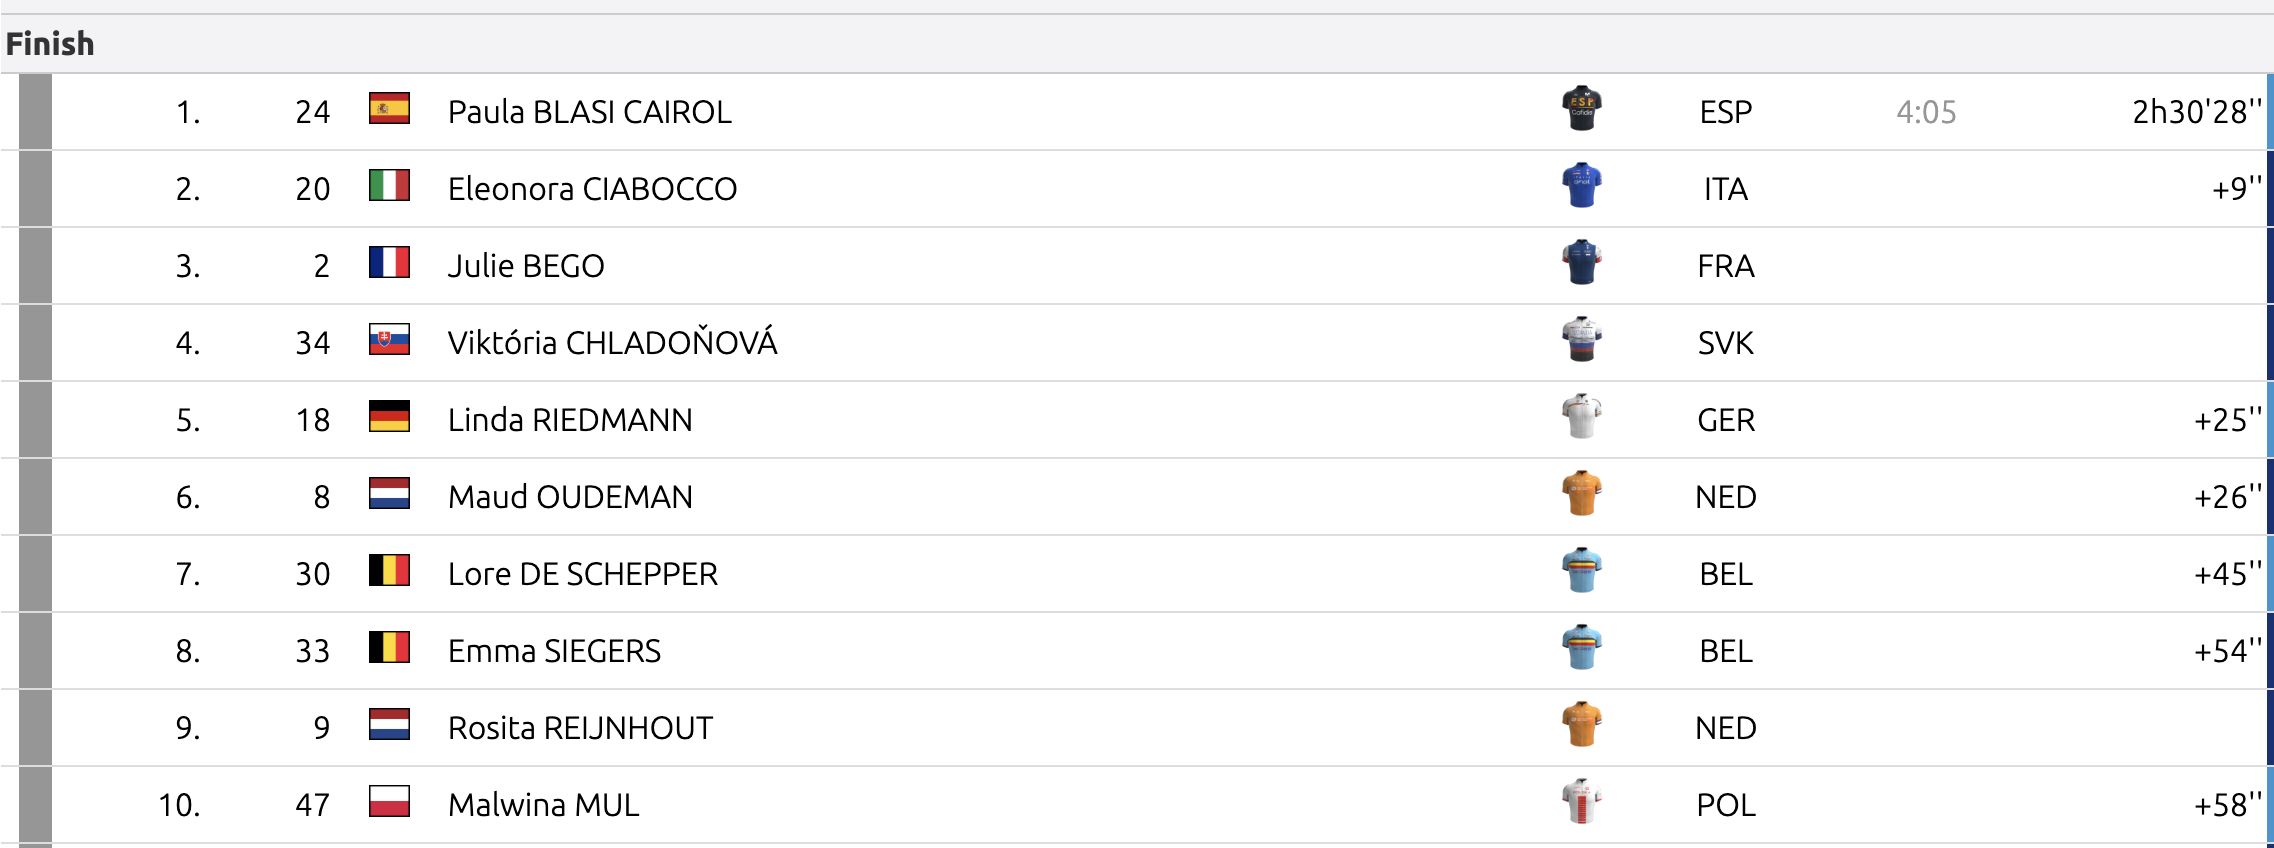Click the ITA team code in row 2

(1726, 189)
